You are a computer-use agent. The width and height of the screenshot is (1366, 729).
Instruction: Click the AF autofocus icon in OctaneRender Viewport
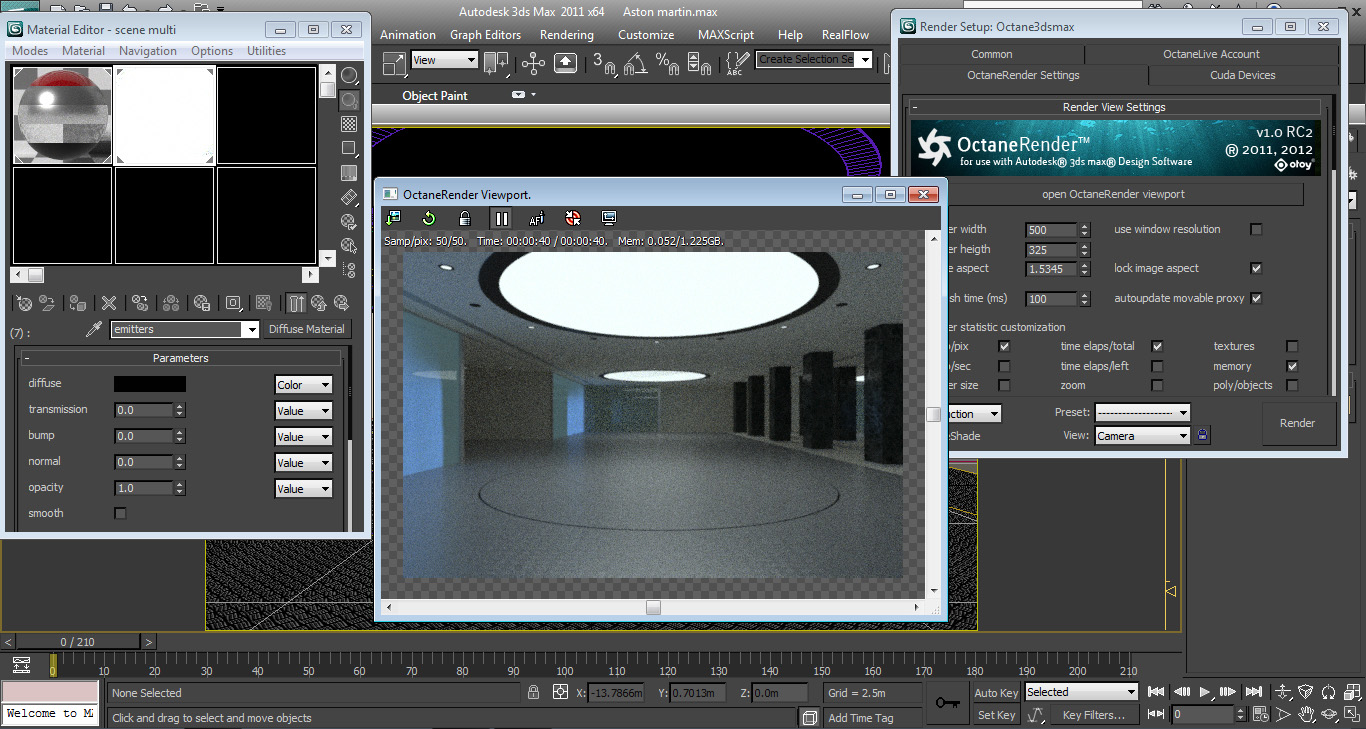coord(536,218)
